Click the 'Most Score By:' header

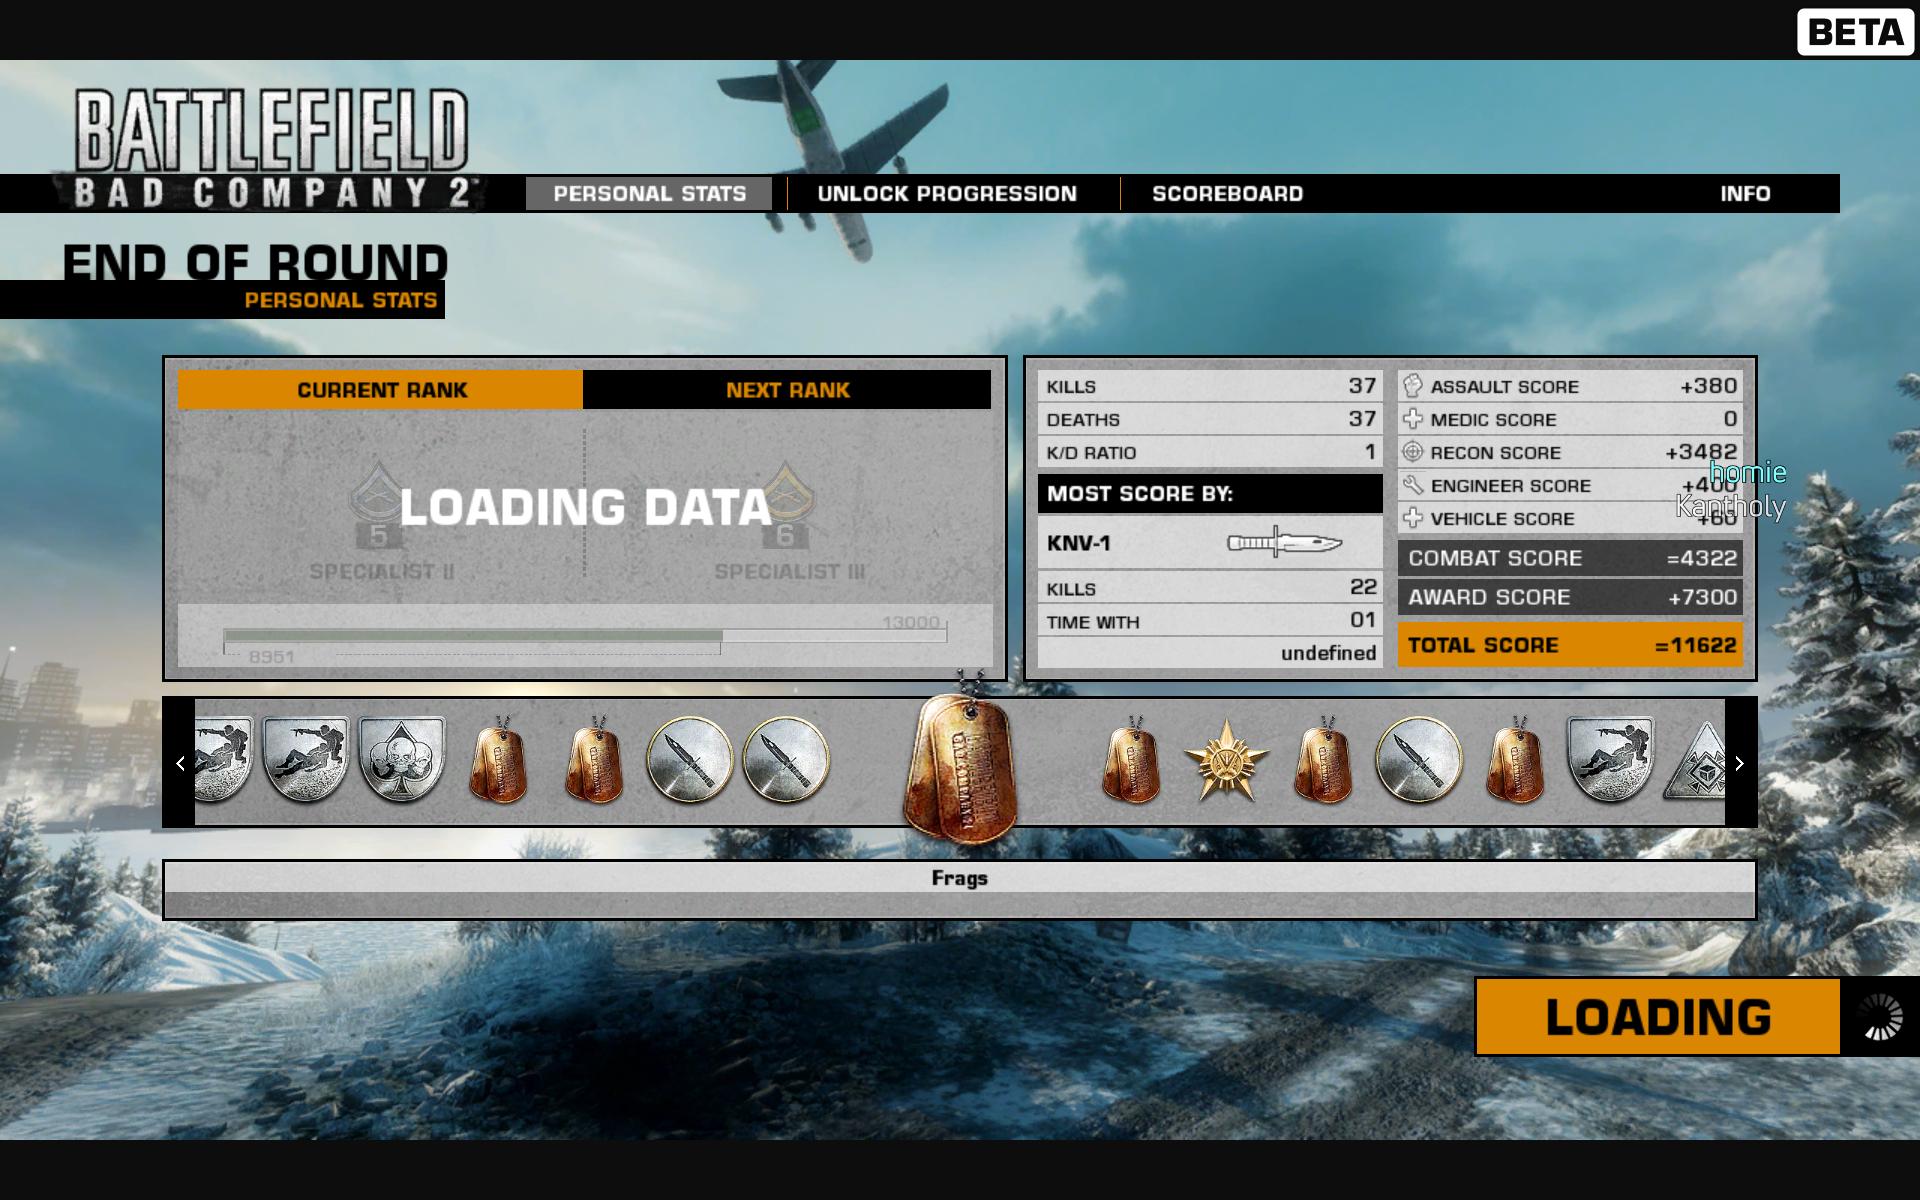pyautogui.click(x=1210, y=493)
